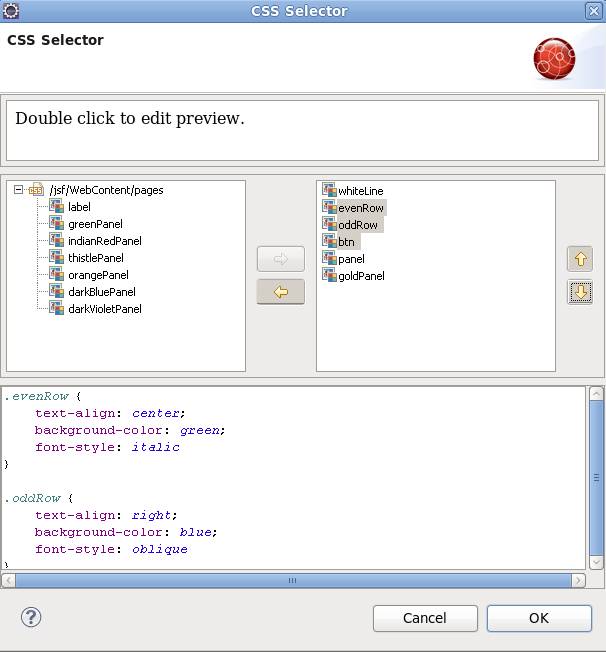The image size is (606, 652).
Task: Select btn in the chosen list
Action: point(346,242)
